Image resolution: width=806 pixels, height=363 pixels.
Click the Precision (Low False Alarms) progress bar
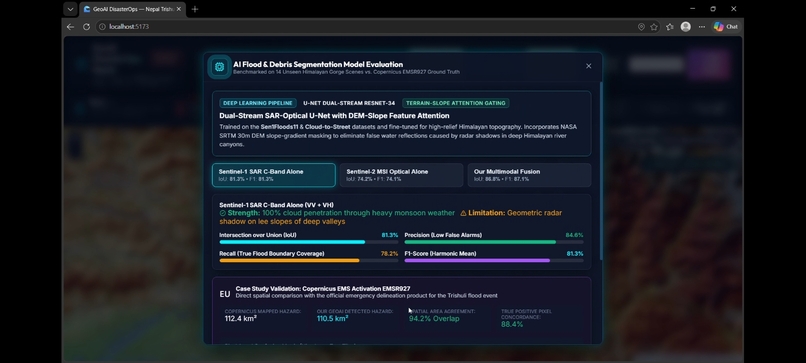[494, 242]
